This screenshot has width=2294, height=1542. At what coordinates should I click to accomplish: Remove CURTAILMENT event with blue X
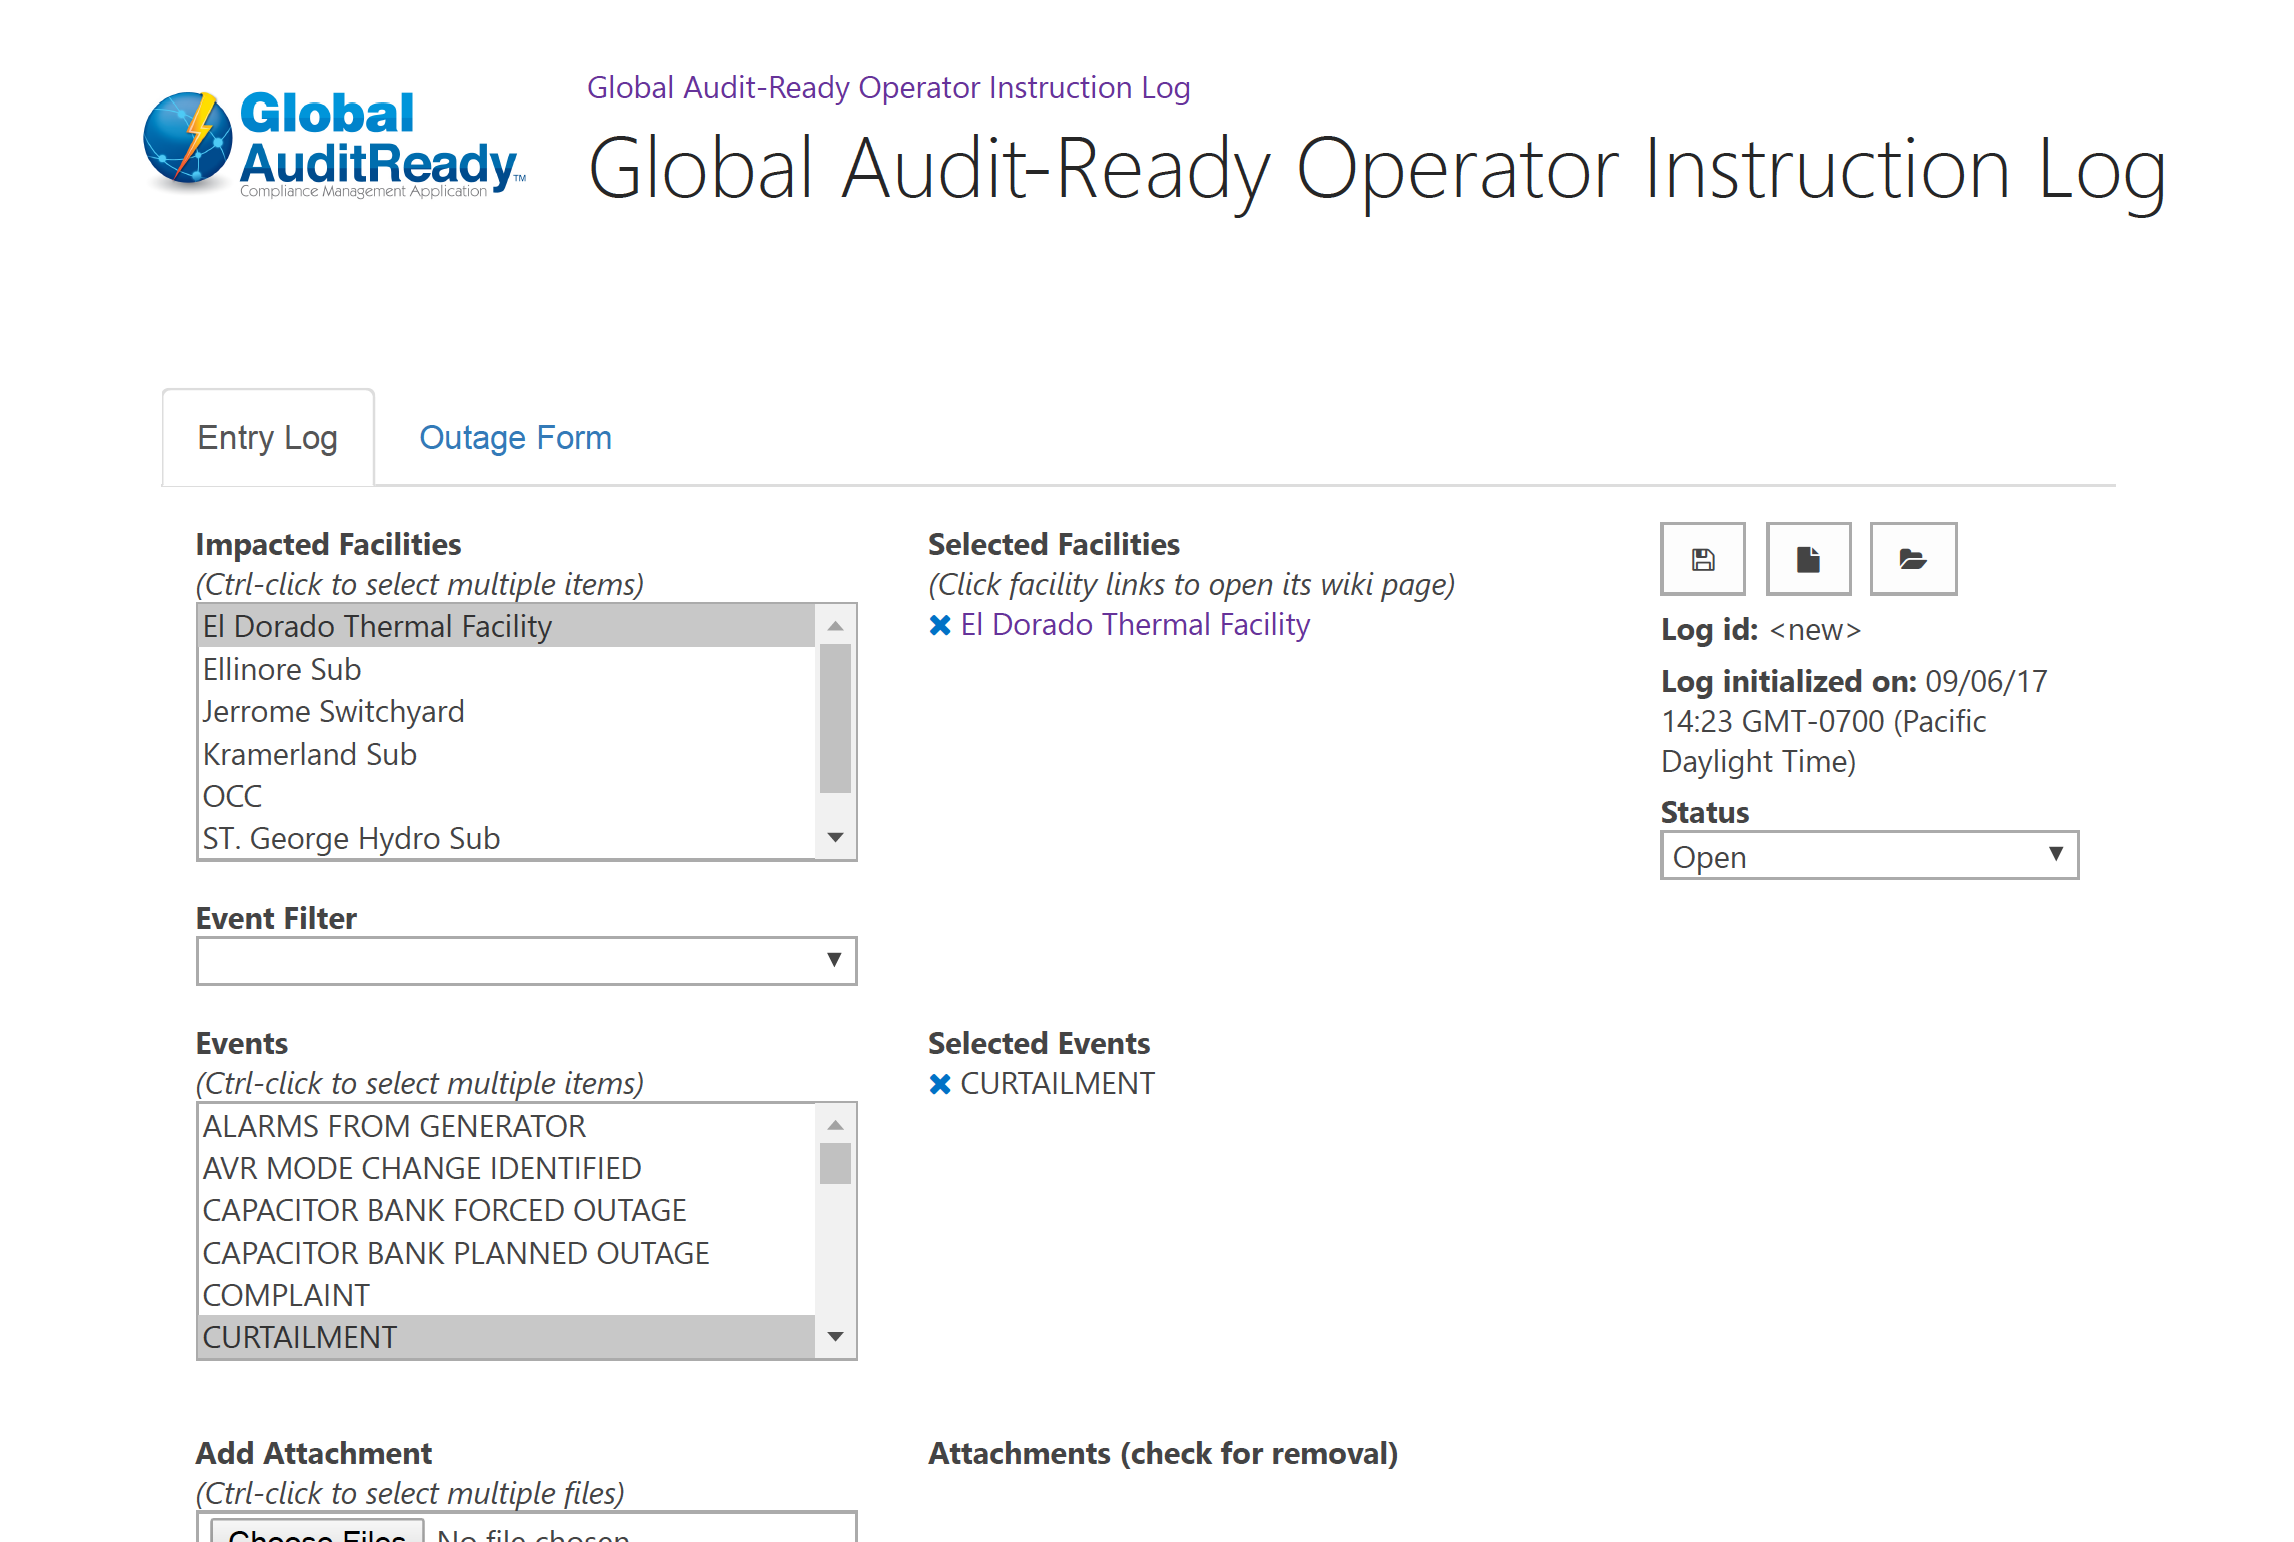[940, 1084]
